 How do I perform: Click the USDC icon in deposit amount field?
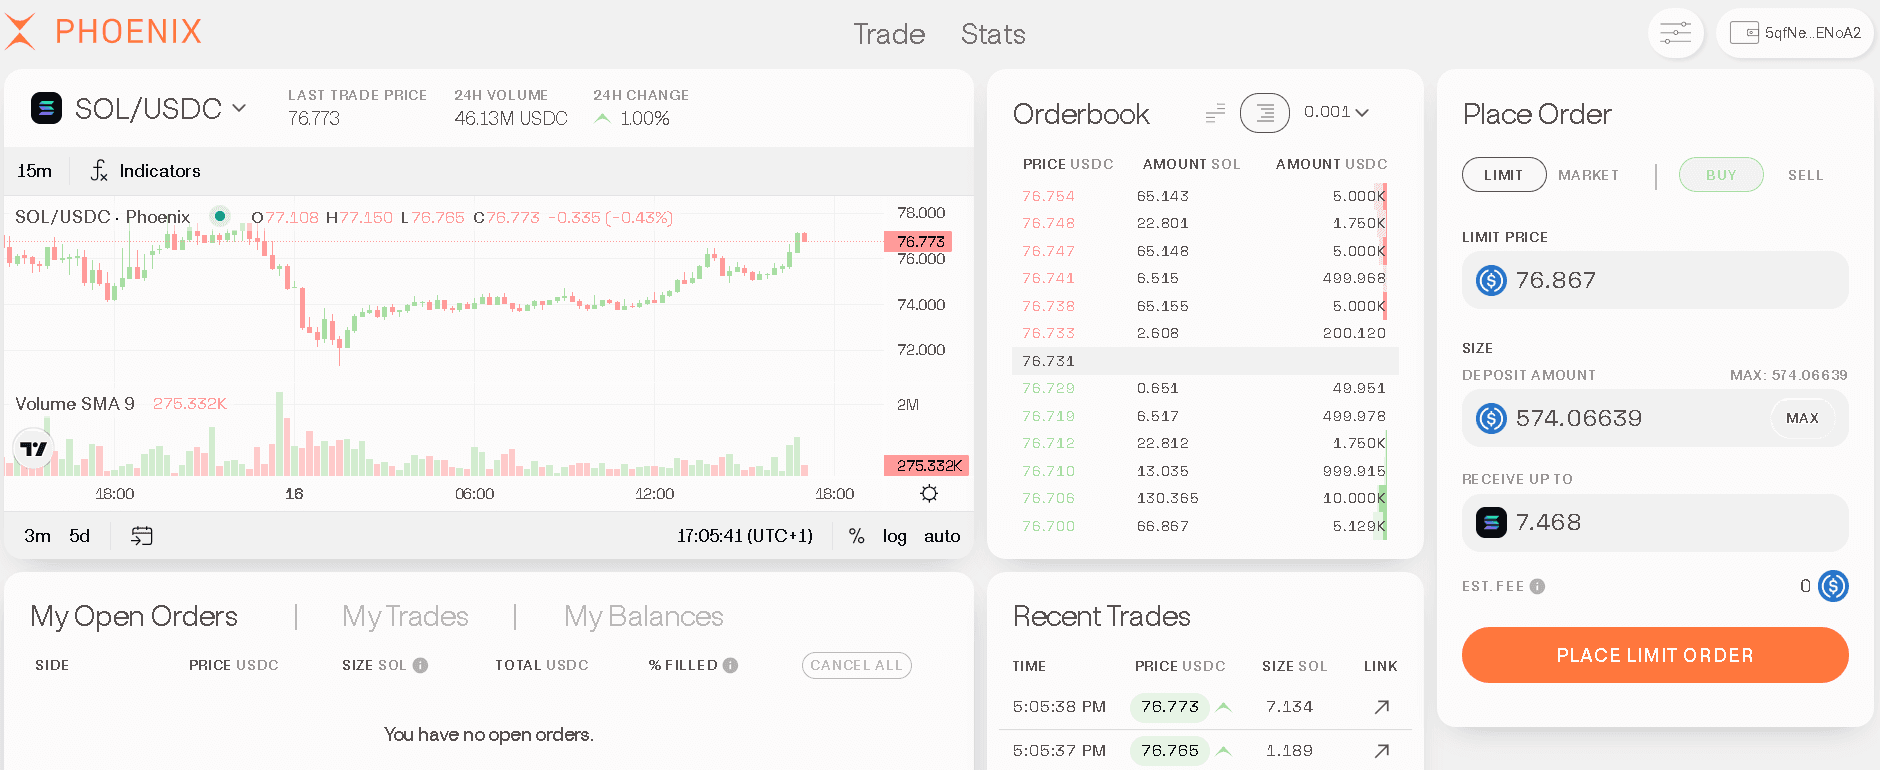(x=1491, y=418)
